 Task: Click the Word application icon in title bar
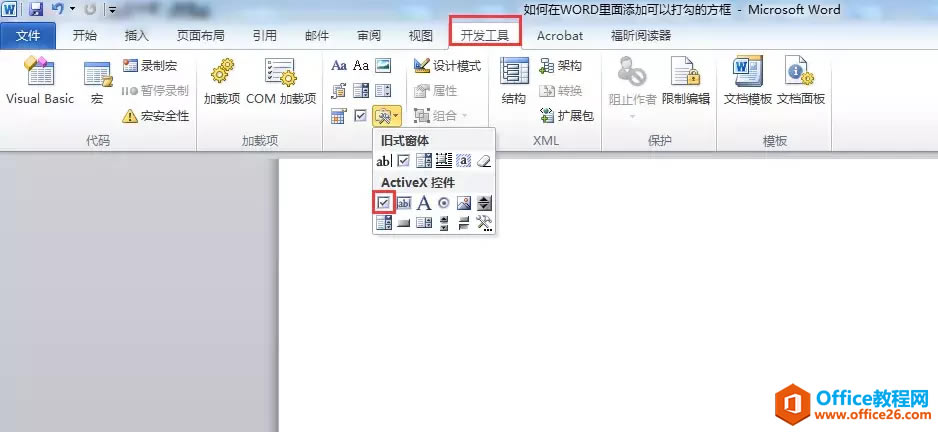pyautogui.click(x=10, y=9)
